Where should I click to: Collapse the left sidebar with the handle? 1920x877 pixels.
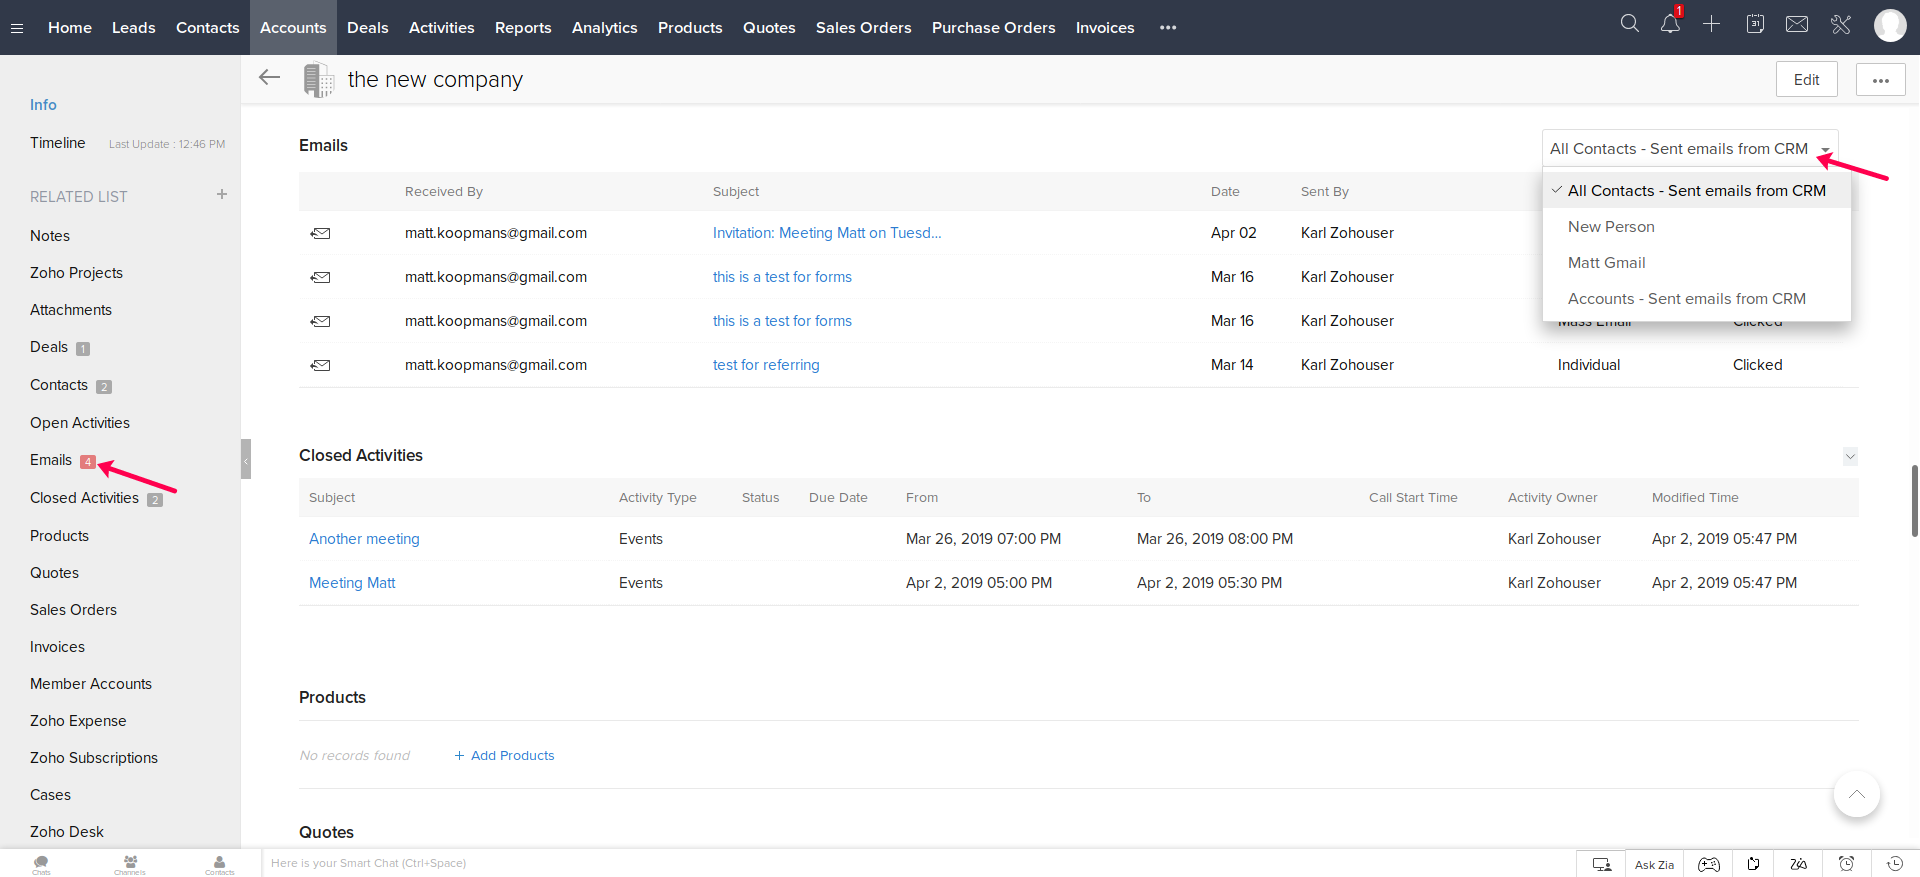(246, 459)
